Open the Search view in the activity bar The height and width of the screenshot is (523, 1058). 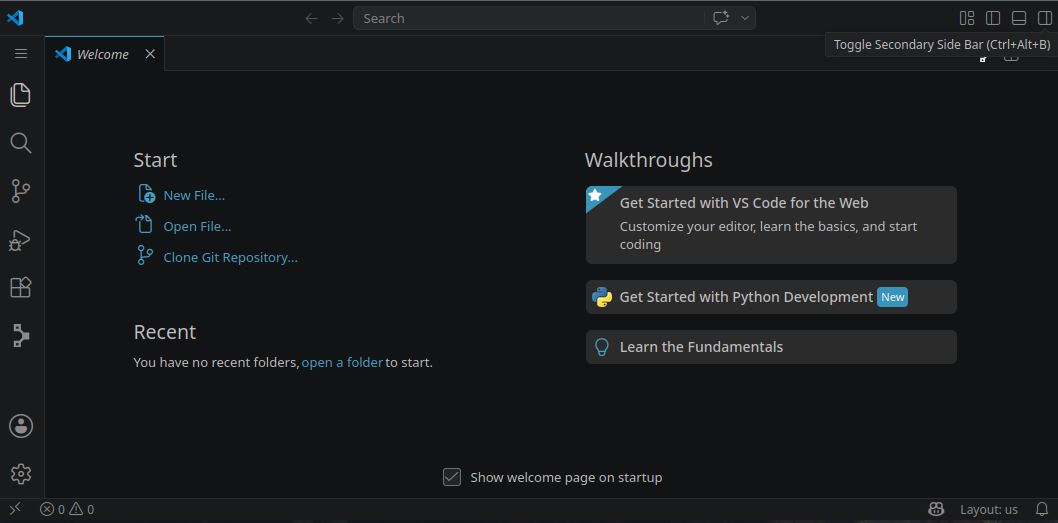pos(21,143)
